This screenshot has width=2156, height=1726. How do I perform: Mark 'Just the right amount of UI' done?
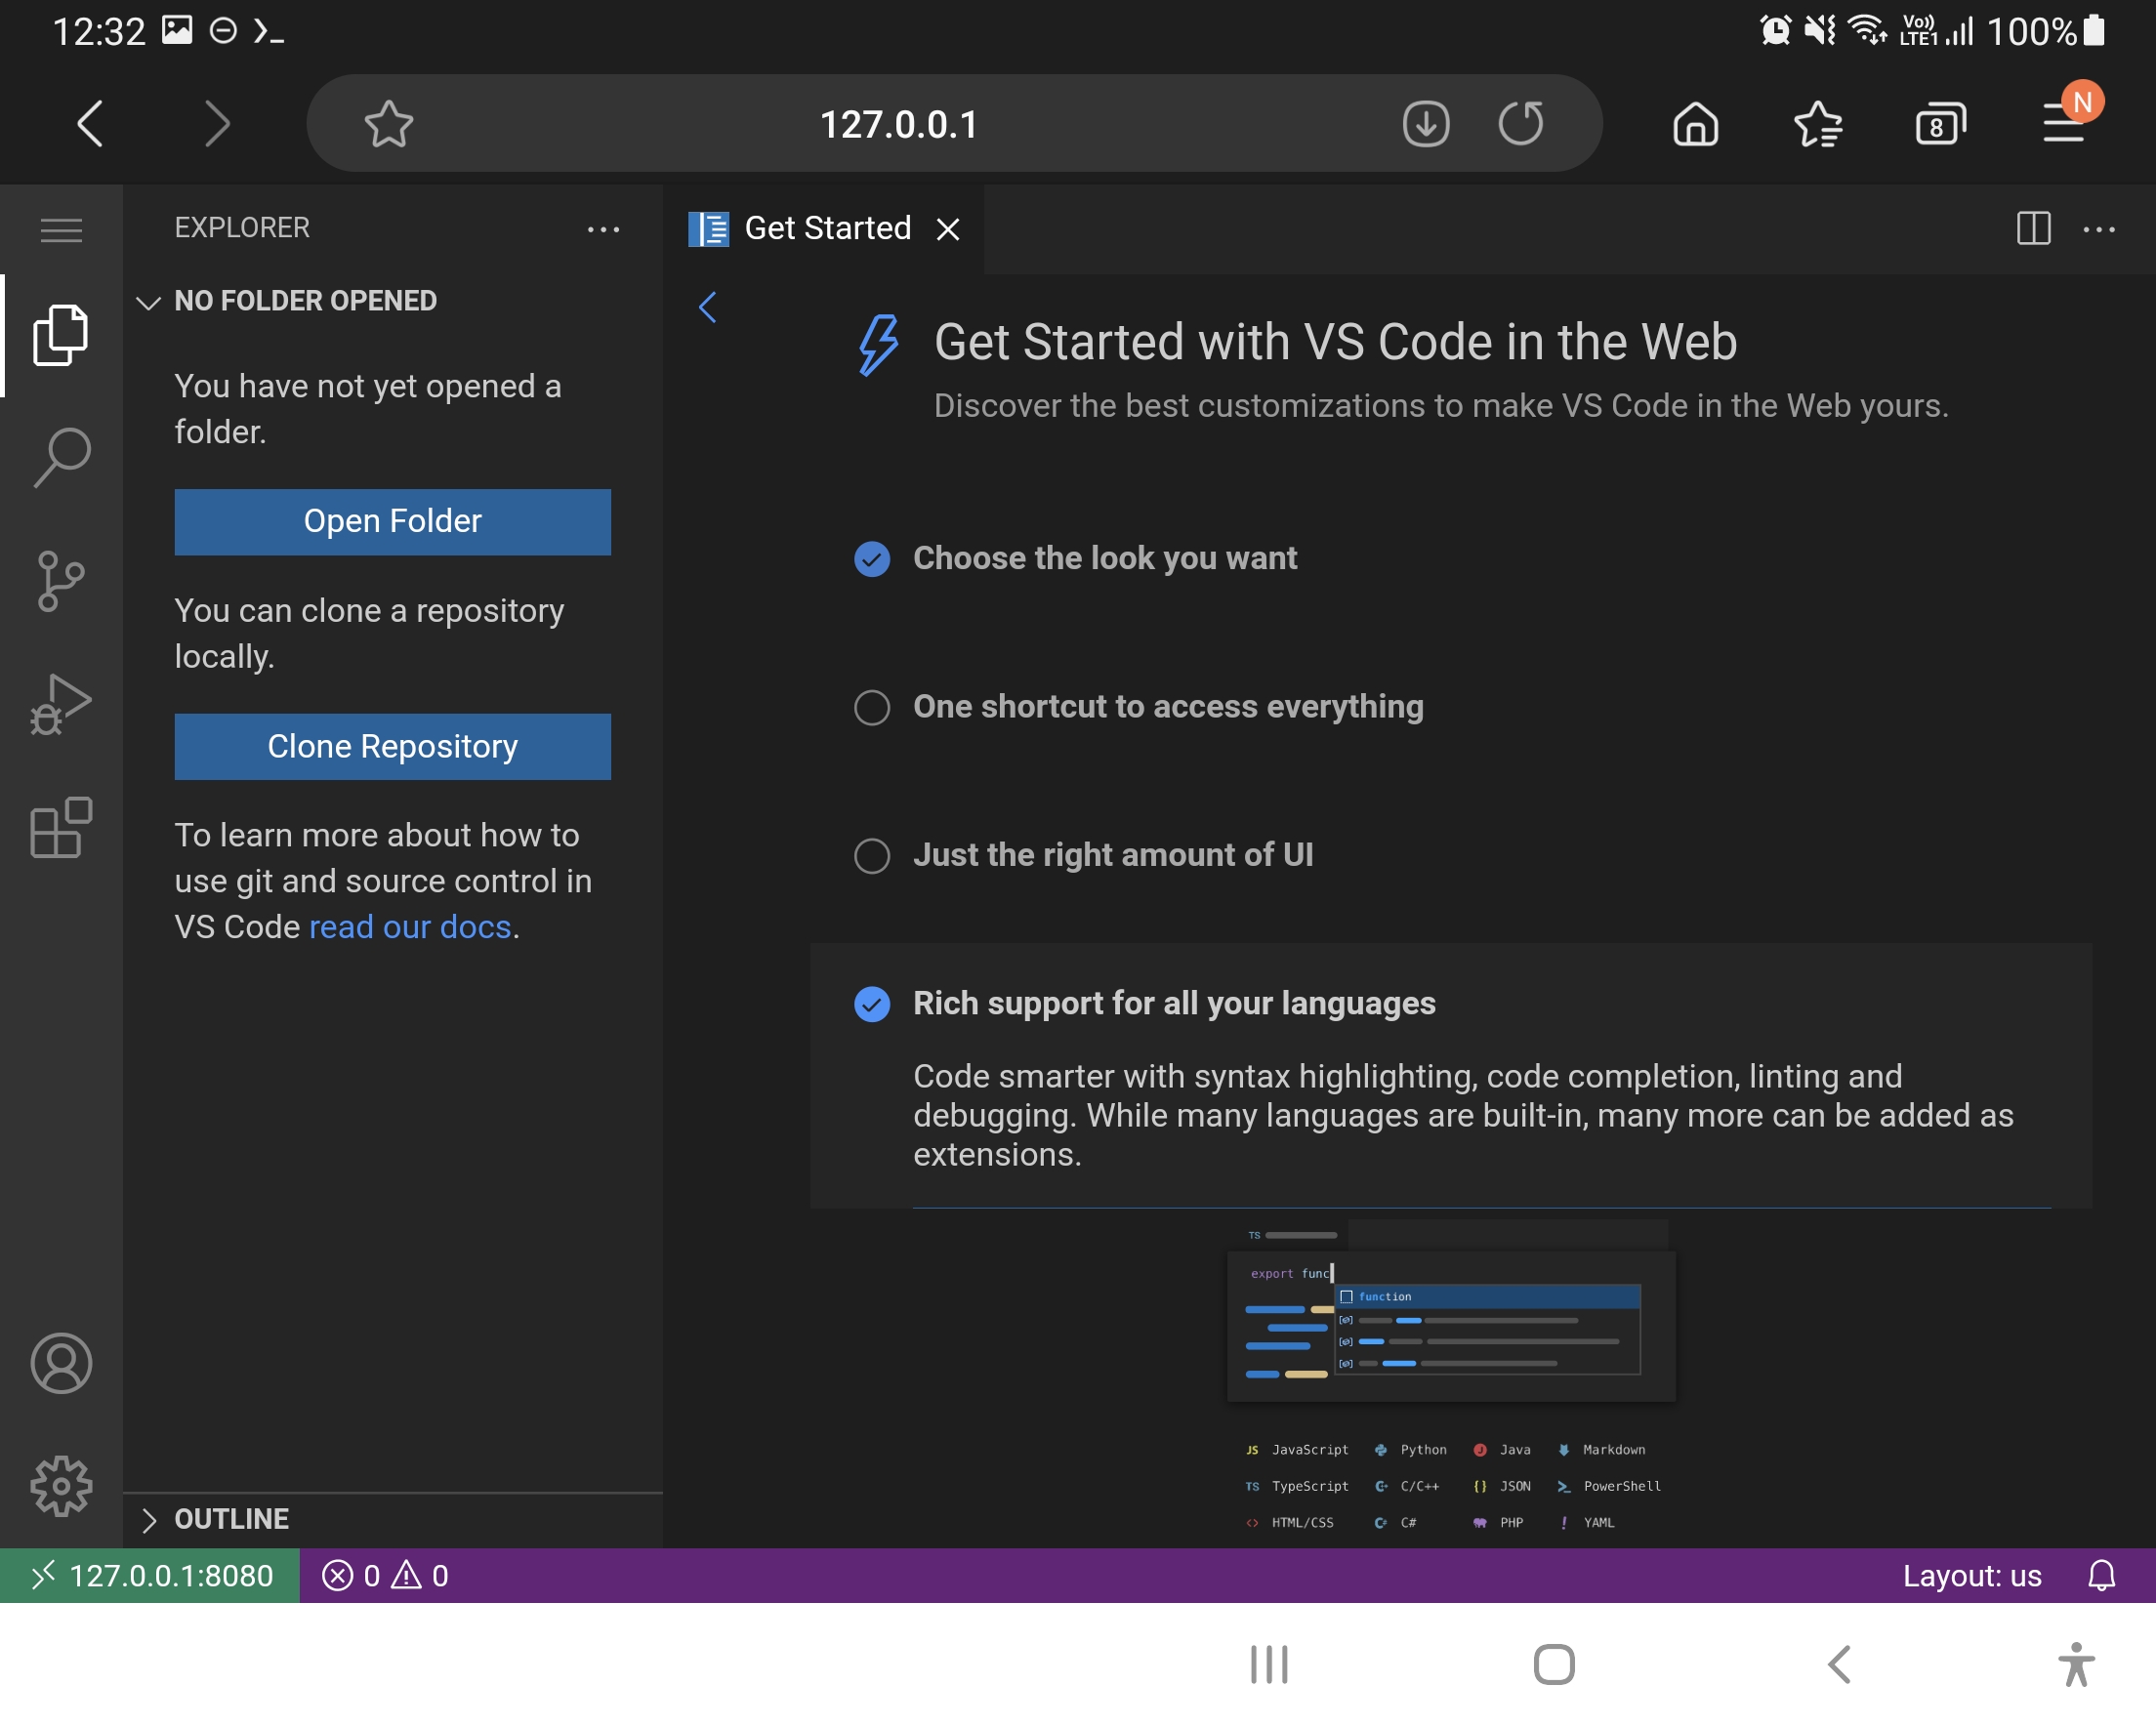[872, 856]
